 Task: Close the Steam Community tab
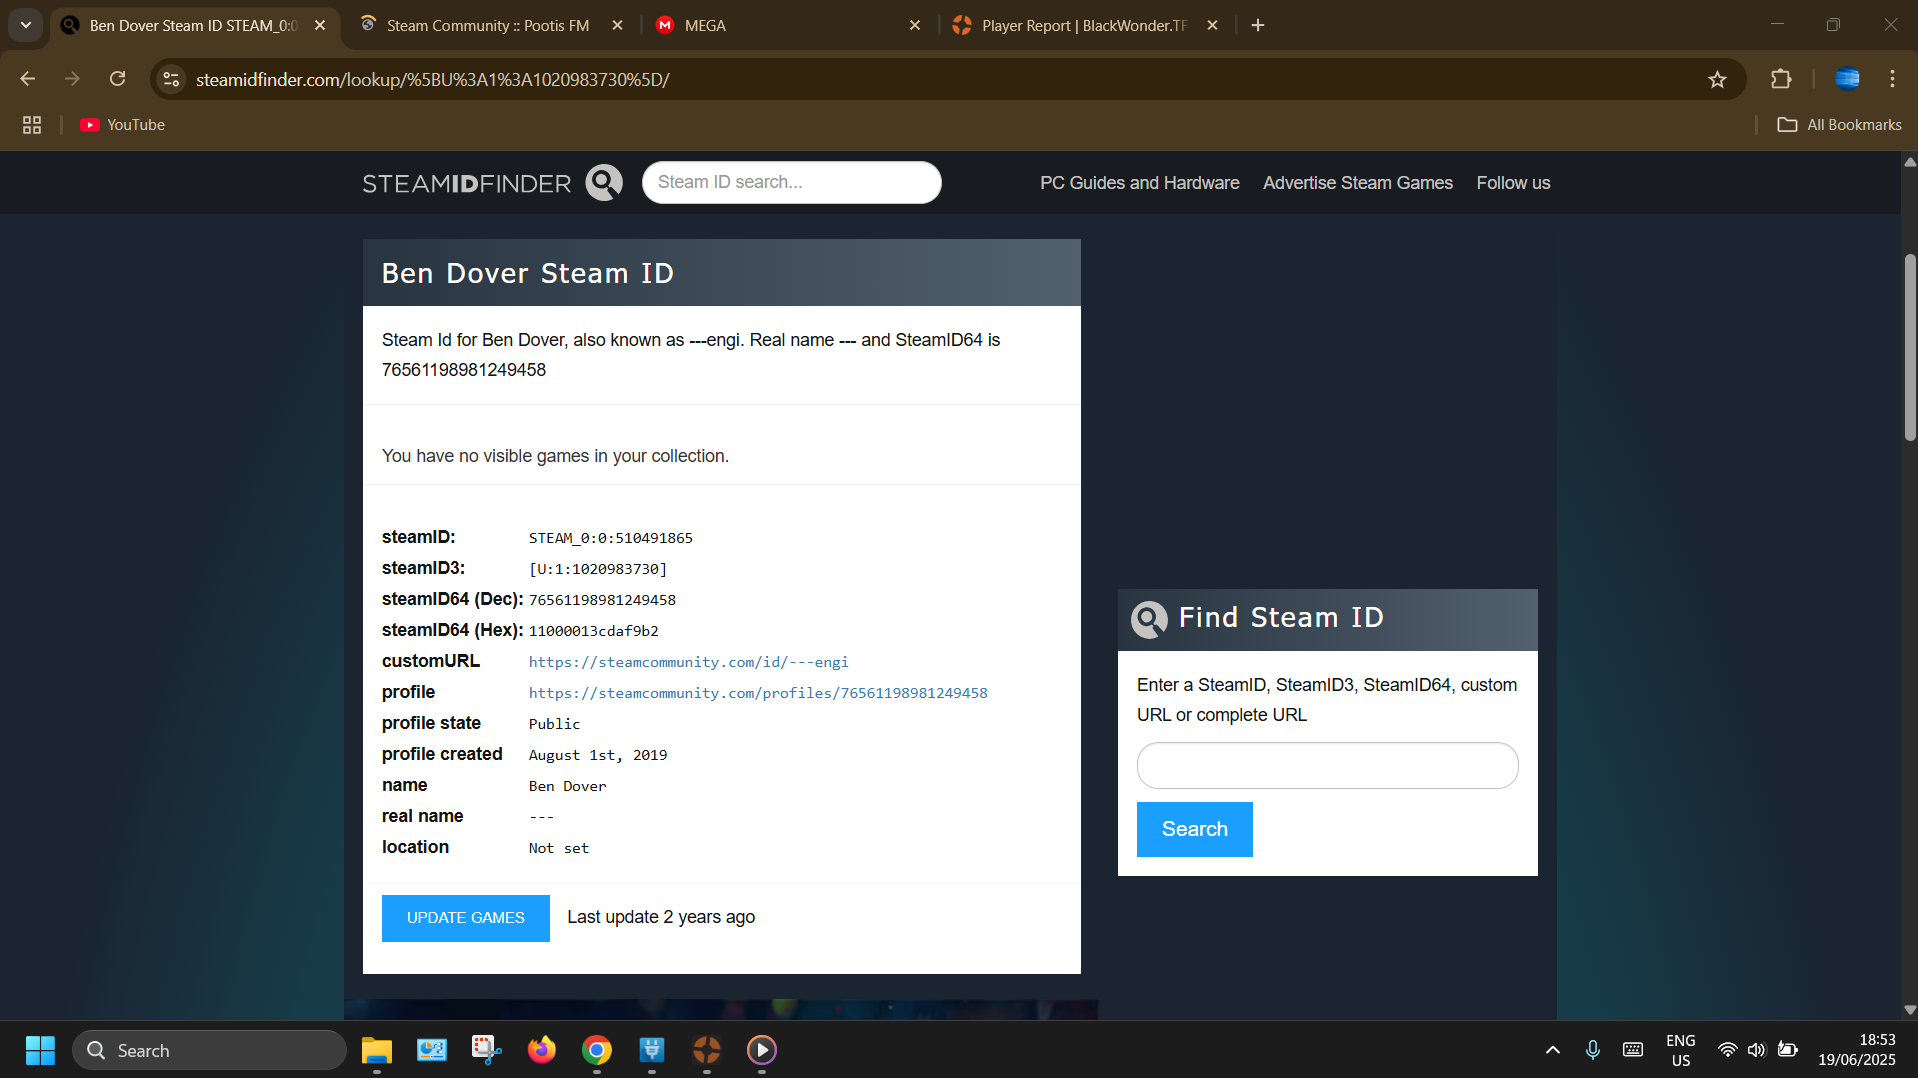[617, 25]
